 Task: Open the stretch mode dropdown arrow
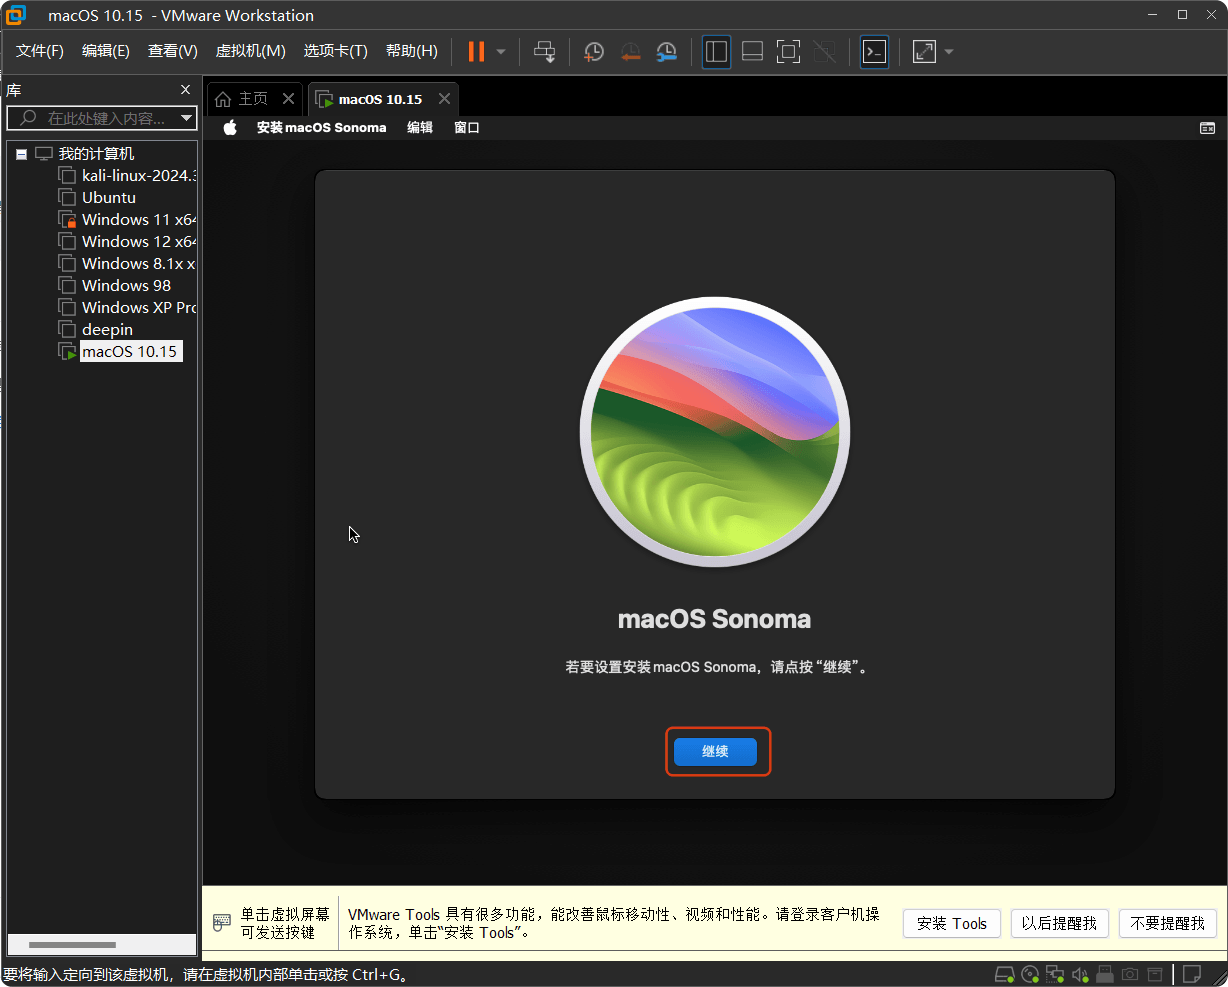948,52
